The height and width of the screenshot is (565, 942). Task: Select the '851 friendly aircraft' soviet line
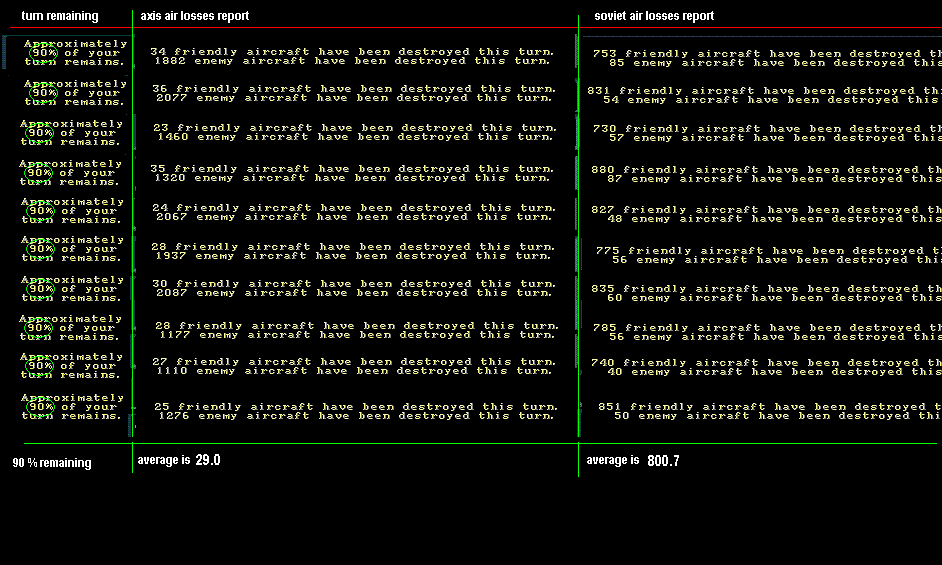pyautogui.click(x=770, y=406)
